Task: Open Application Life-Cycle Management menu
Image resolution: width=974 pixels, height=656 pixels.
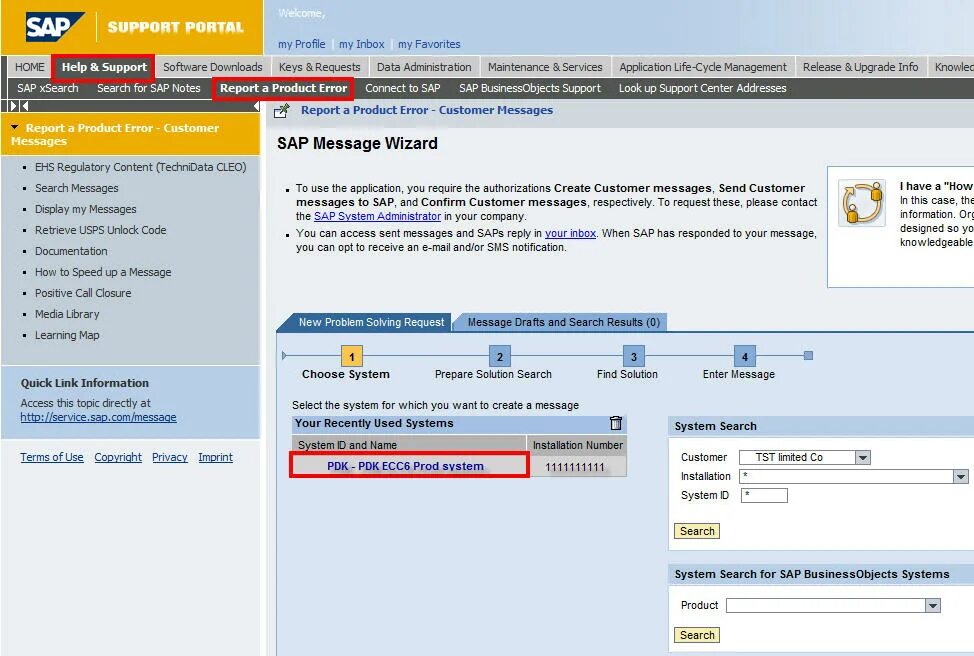Action: click(703, 67)
